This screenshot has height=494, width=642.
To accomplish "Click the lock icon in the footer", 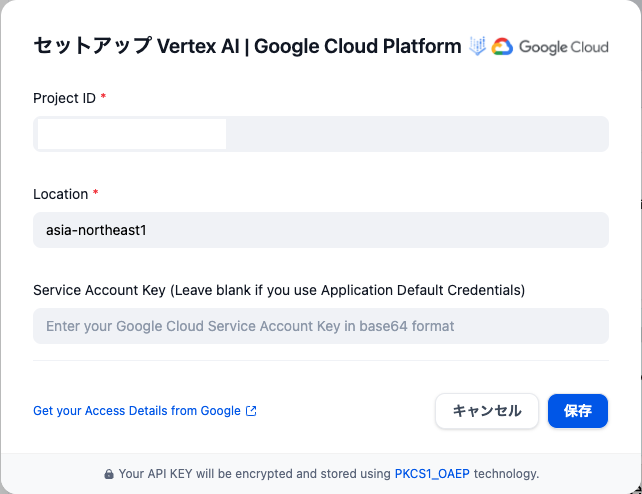I will click(x=108, y=474).
